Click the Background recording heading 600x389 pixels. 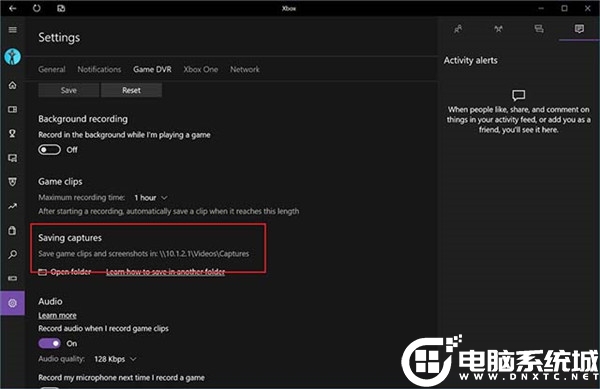[x=83, y=119]
